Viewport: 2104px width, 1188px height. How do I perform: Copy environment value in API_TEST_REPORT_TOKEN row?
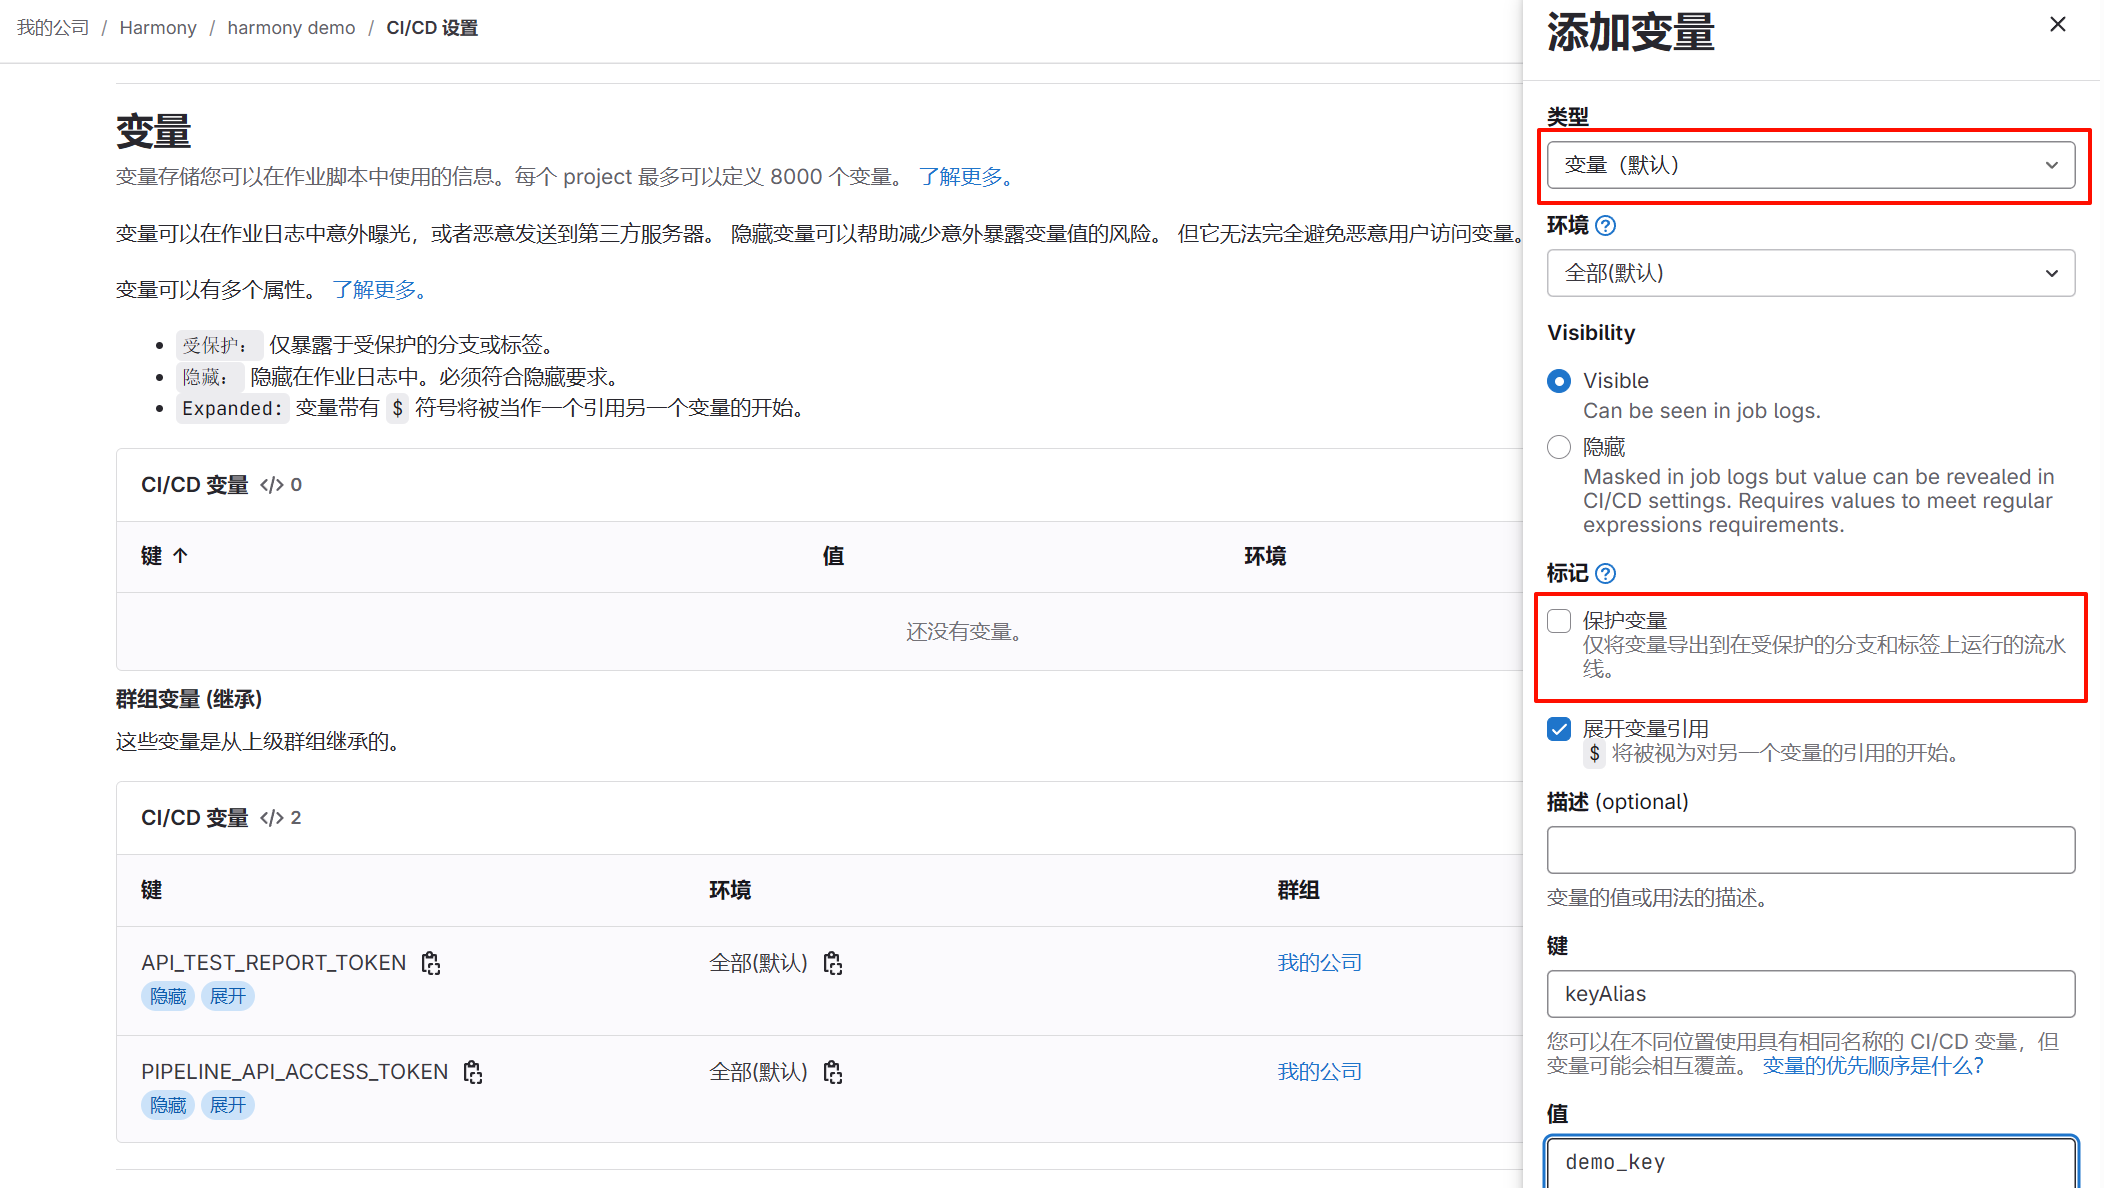(x=833, y=963)
